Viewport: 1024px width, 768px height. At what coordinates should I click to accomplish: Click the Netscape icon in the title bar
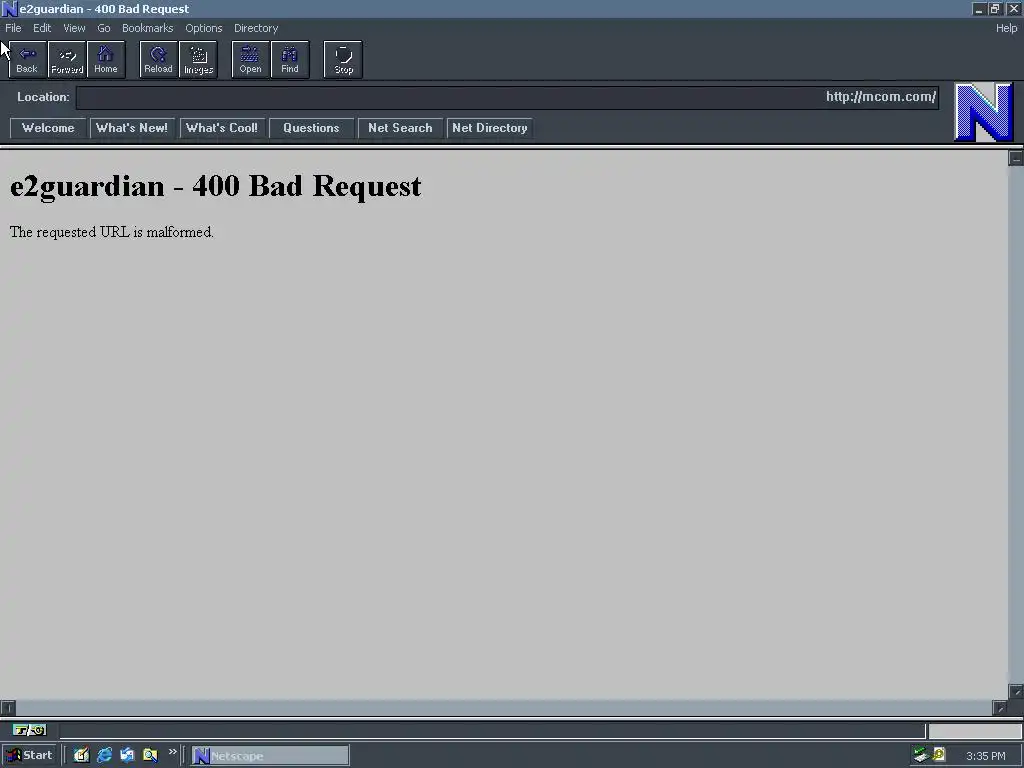(x=9, y=9)
